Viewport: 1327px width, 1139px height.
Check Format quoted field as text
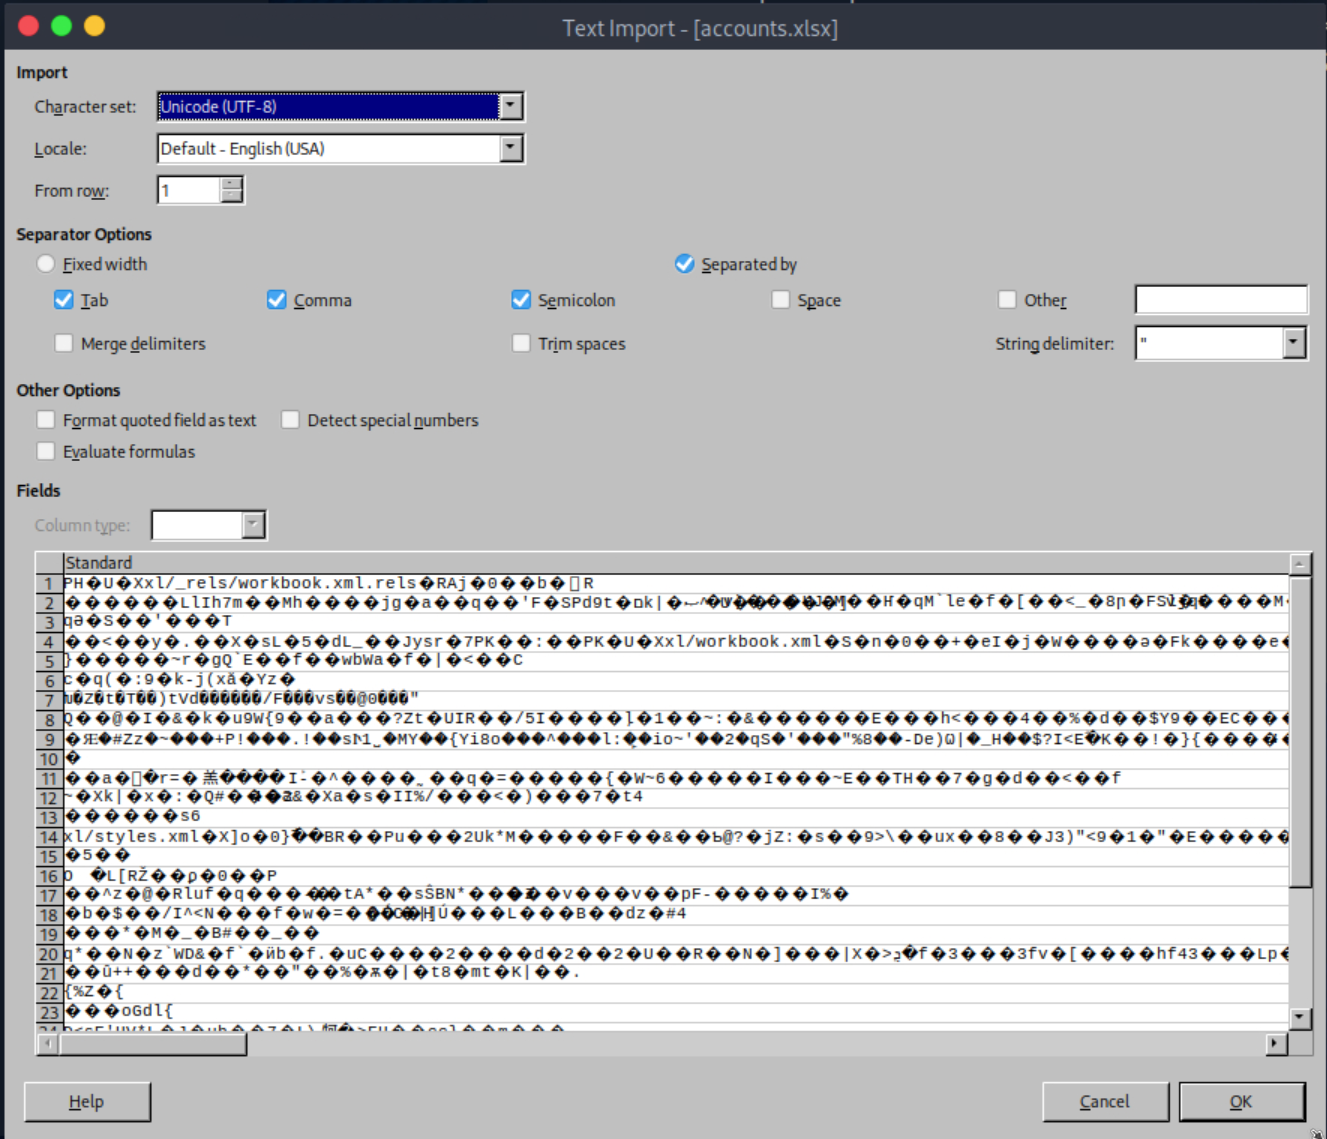45,419
